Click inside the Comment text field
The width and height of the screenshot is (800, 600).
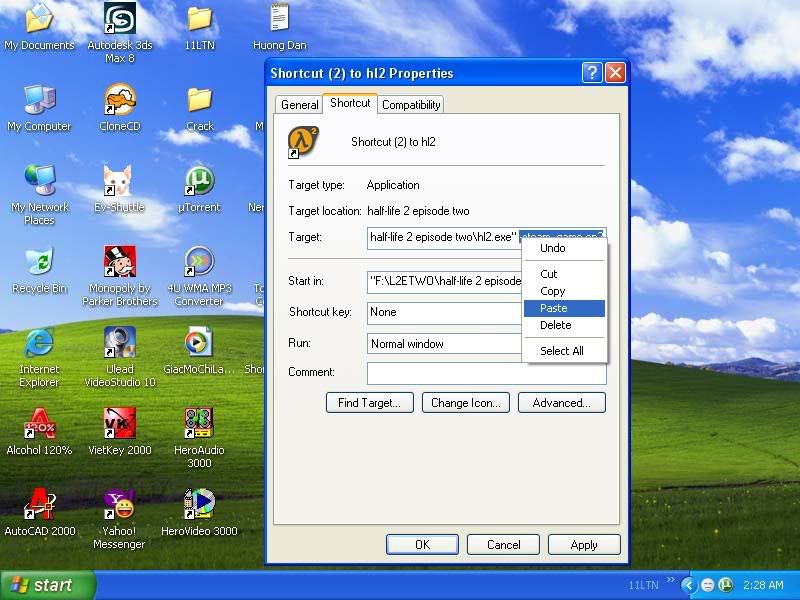point(487,373)
